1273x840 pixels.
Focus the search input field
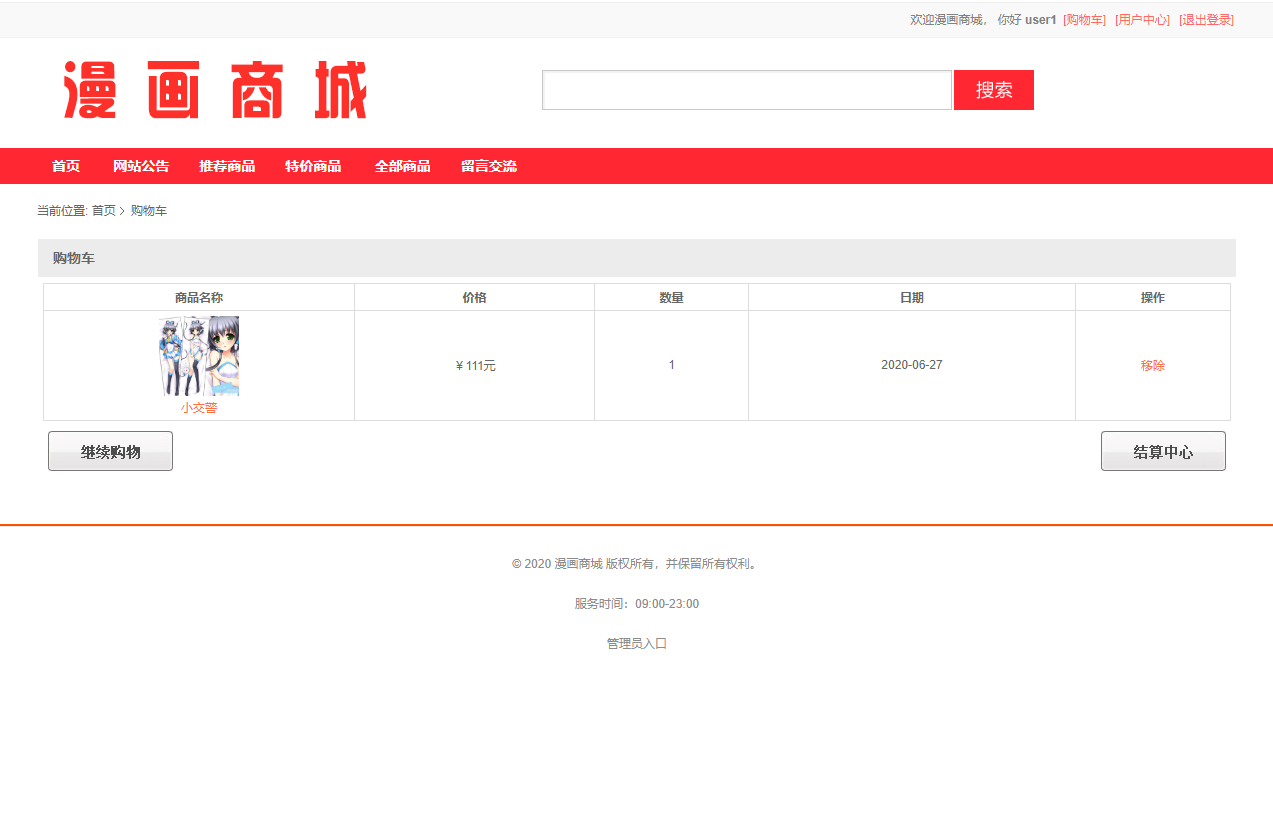pos(746,90)
